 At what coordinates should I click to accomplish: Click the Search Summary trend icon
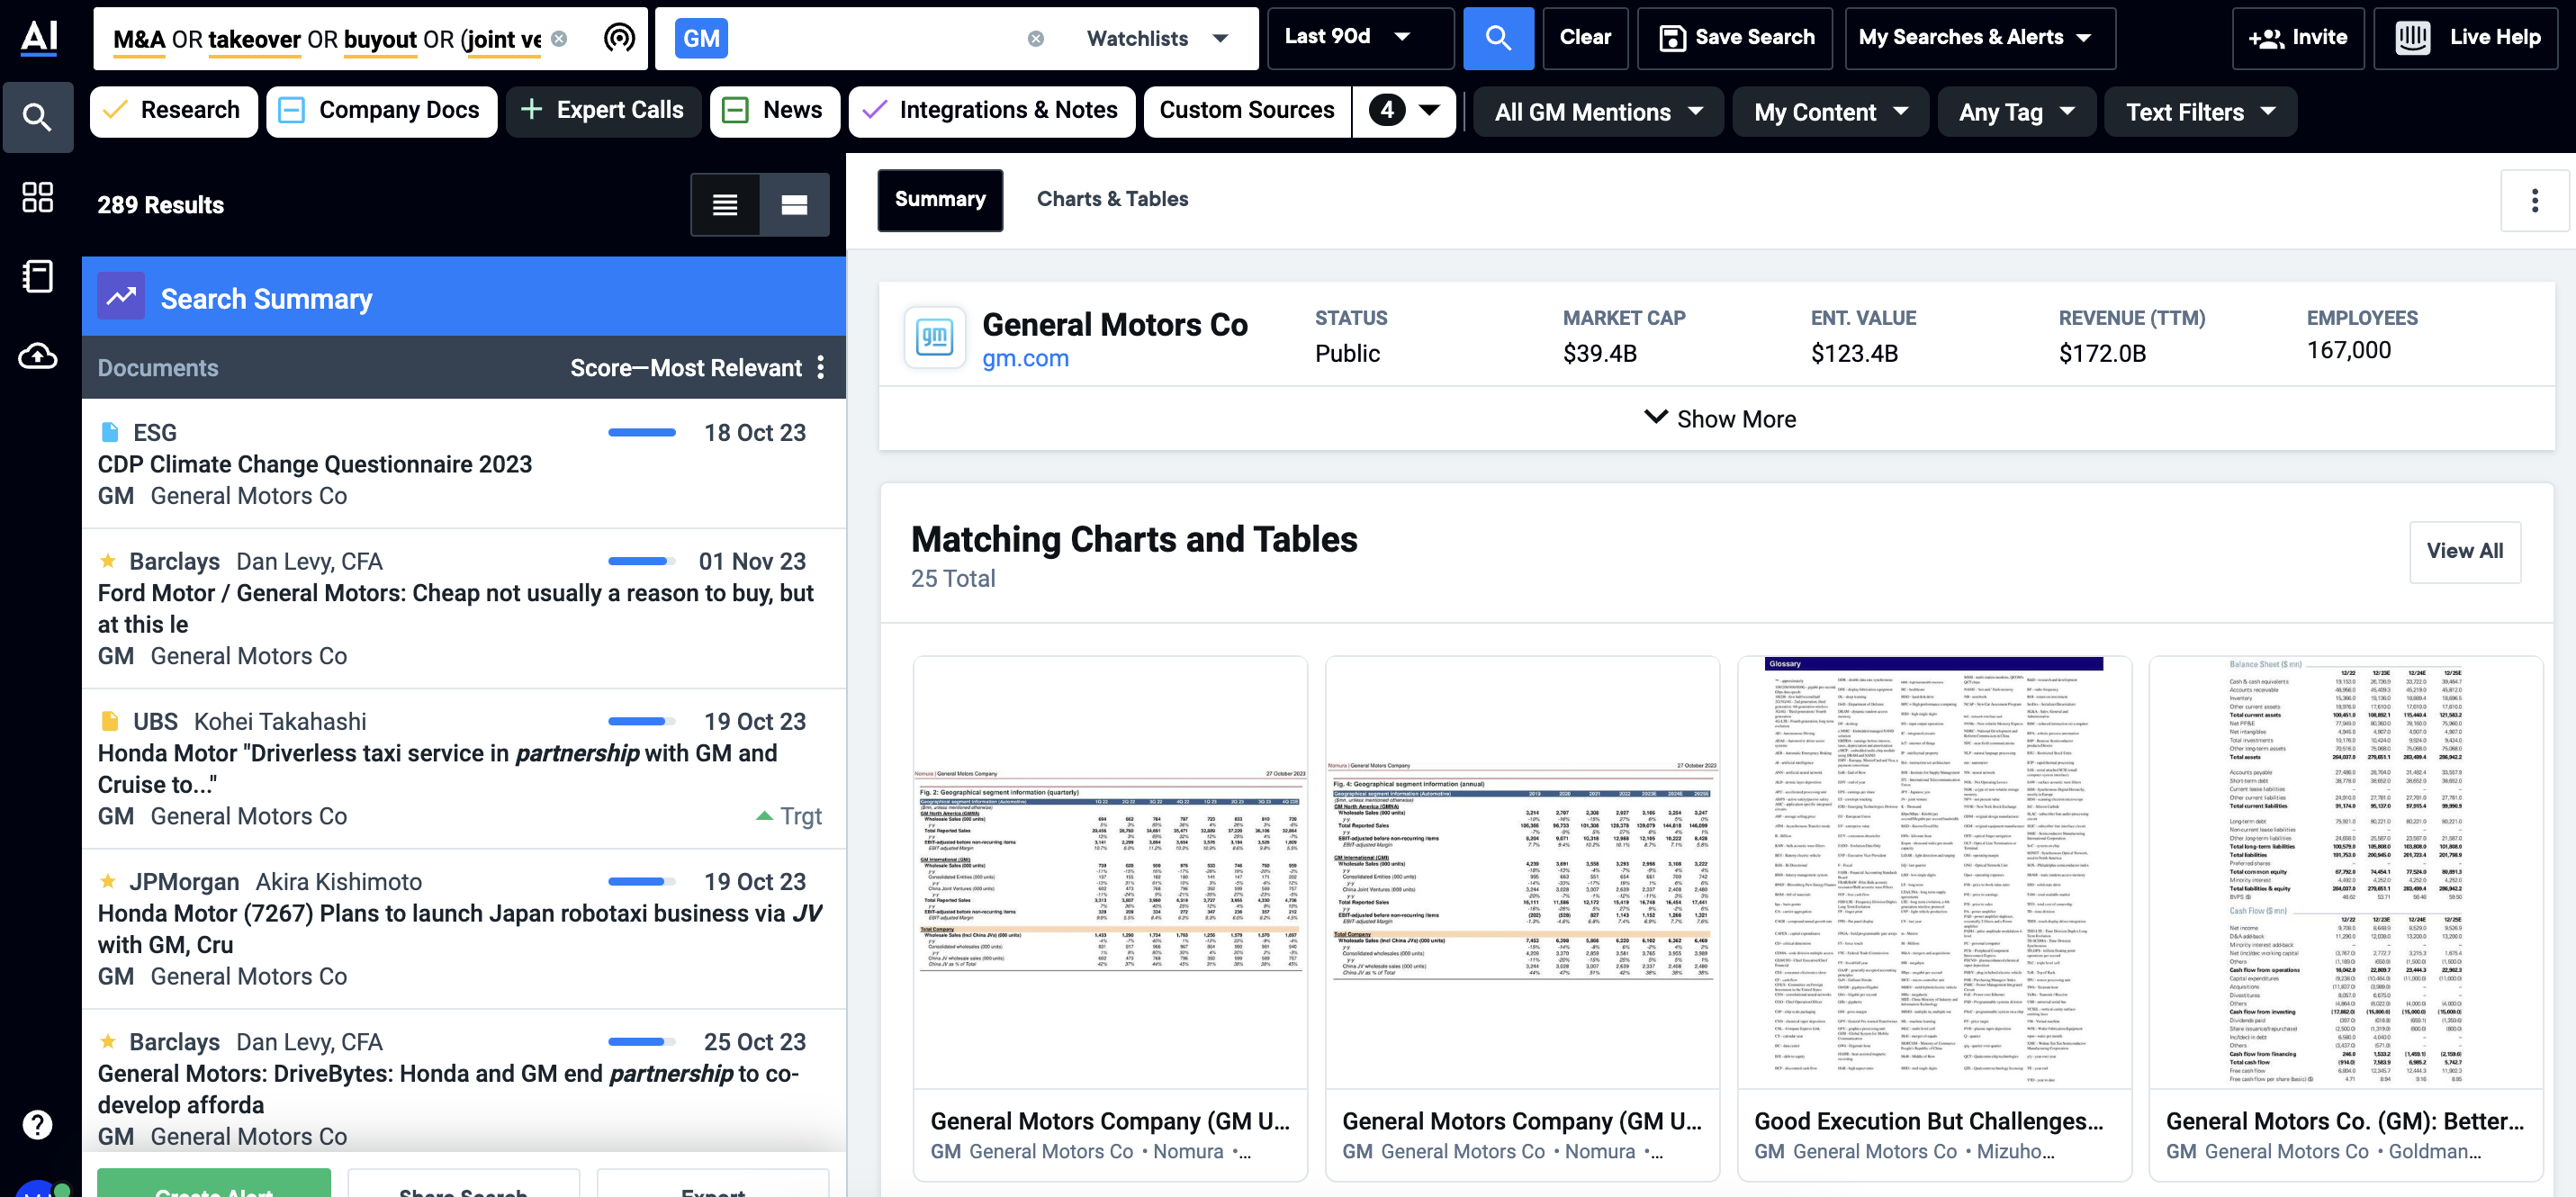(121, 297)
